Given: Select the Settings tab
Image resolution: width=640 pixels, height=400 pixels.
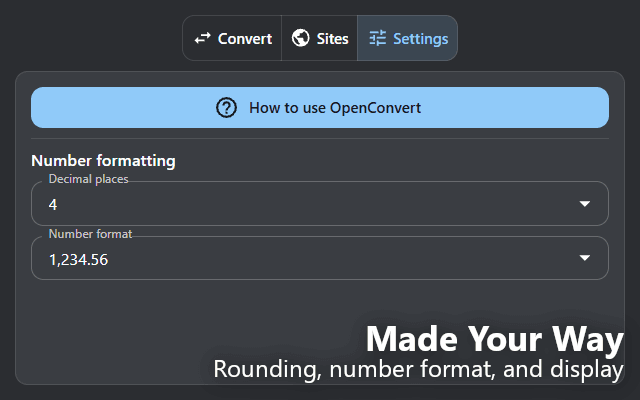Looking at the screenshot, I should [x=407, y=38].
